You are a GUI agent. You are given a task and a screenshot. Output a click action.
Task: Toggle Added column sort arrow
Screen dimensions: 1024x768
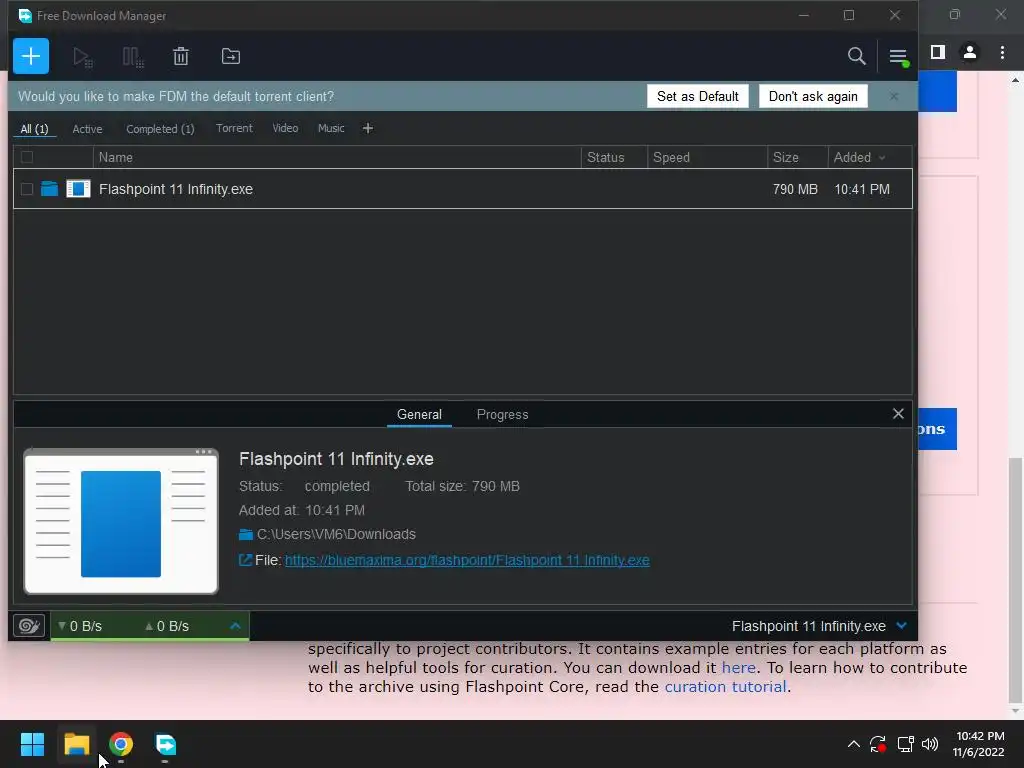(882, 158)
